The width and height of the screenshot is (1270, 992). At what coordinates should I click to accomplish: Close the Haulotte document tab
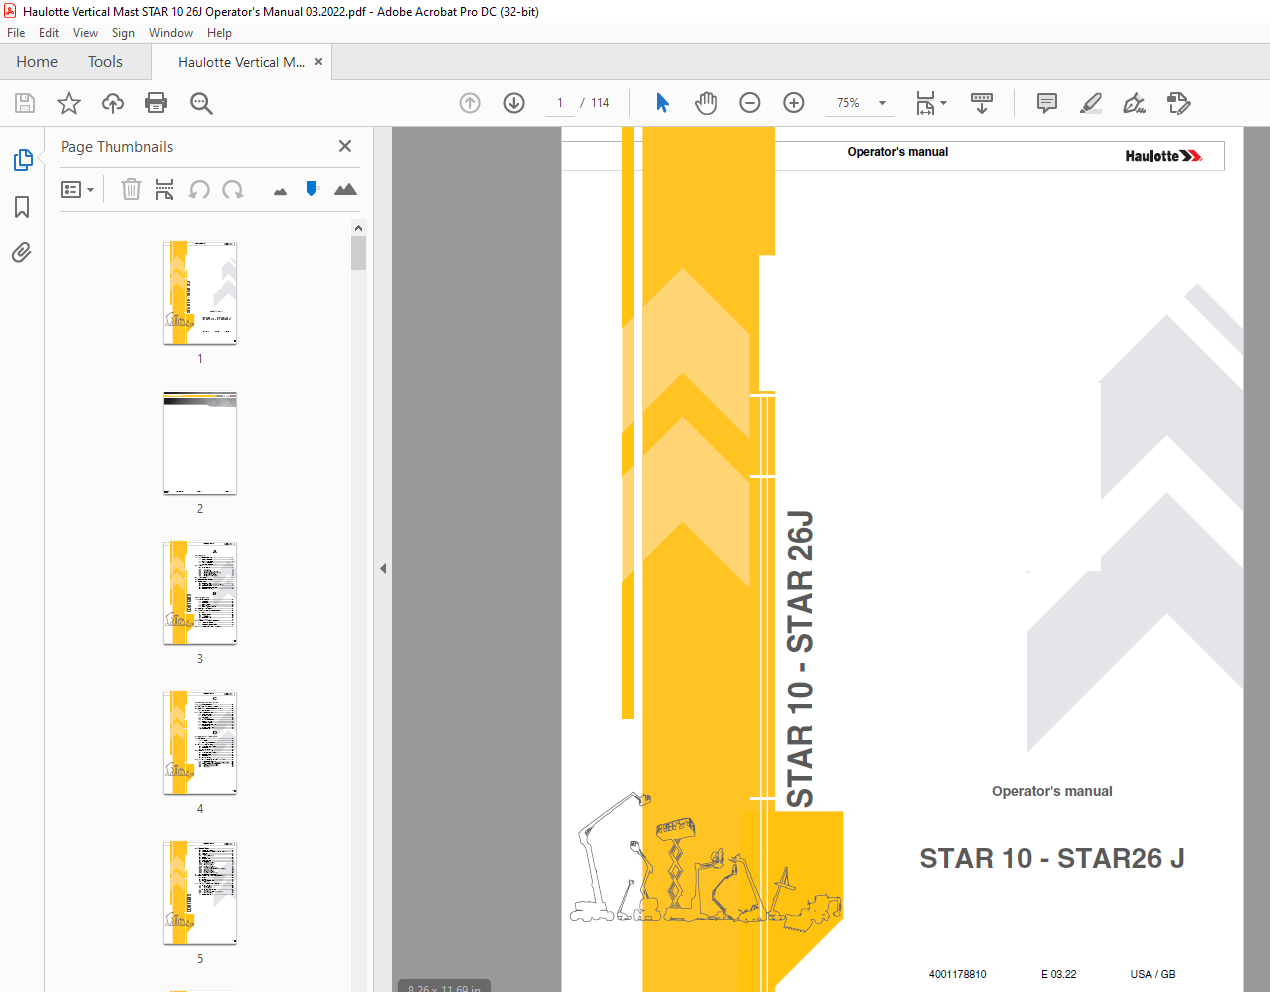point(318,61)
